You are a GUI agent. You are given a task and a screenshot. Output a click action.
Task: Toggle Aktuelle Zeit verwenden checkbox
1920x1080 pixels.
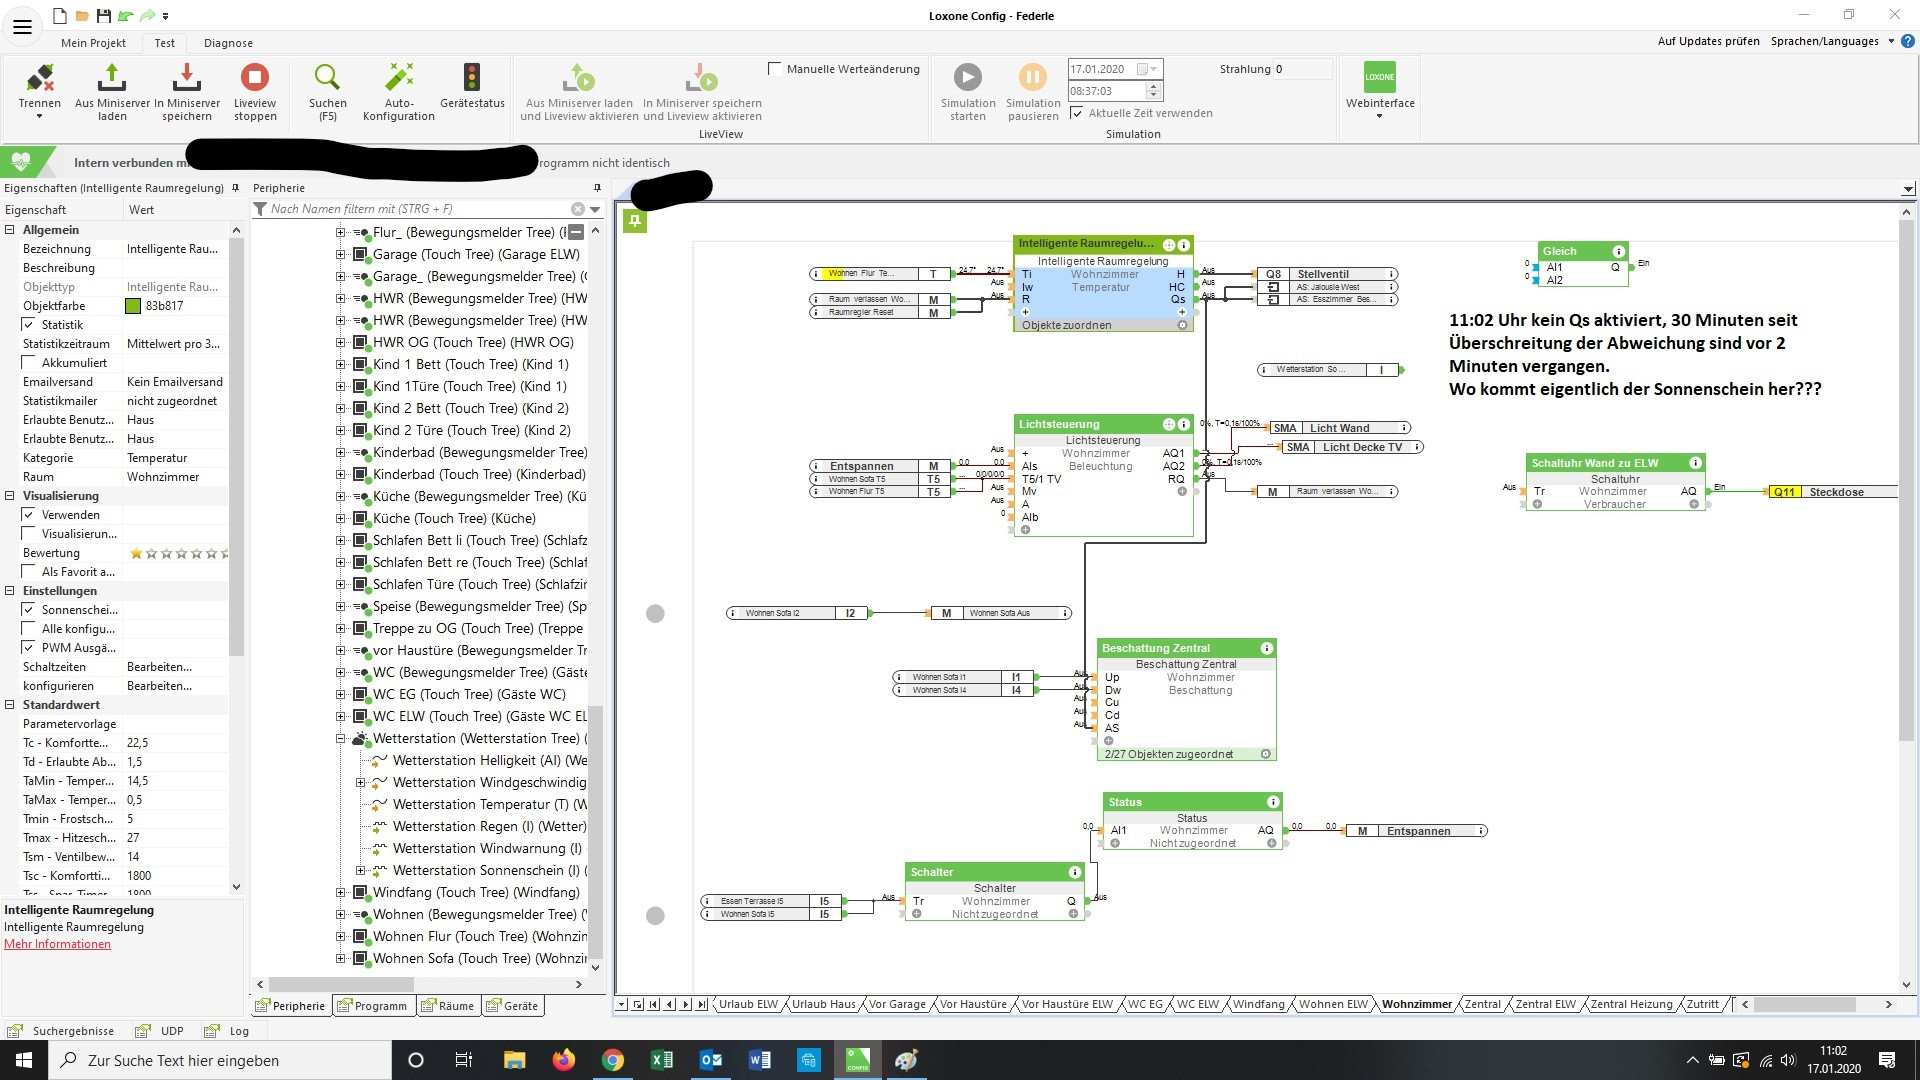tap(1076, 113)
